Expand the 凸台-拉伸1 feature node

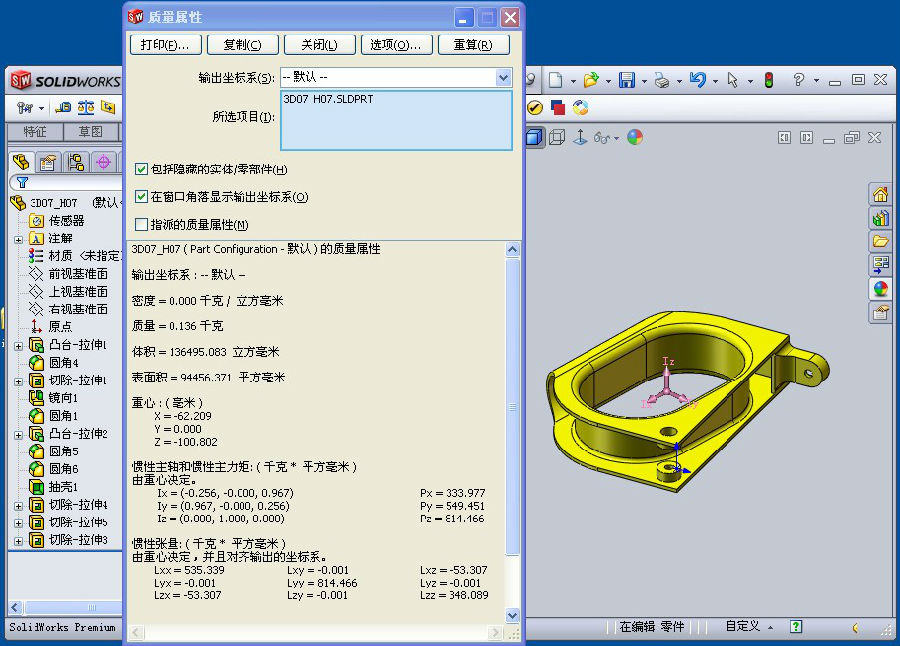click(18, 345)
